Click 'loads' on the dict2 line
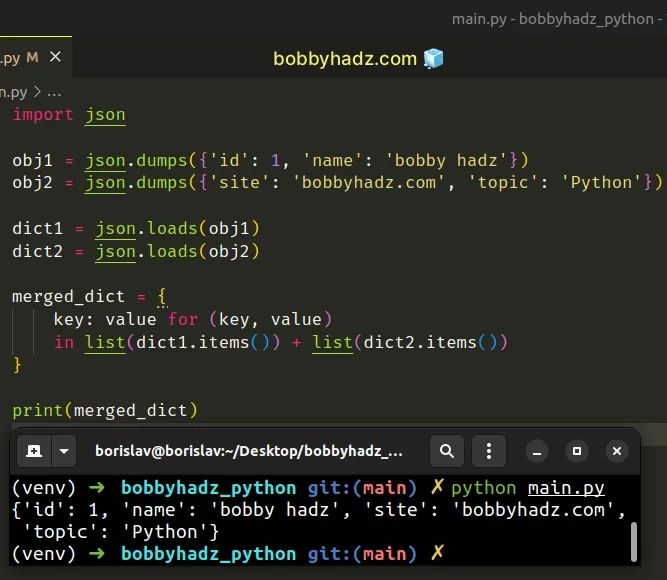The width and height of the screenshot is (667, 580). pos(172,251)
